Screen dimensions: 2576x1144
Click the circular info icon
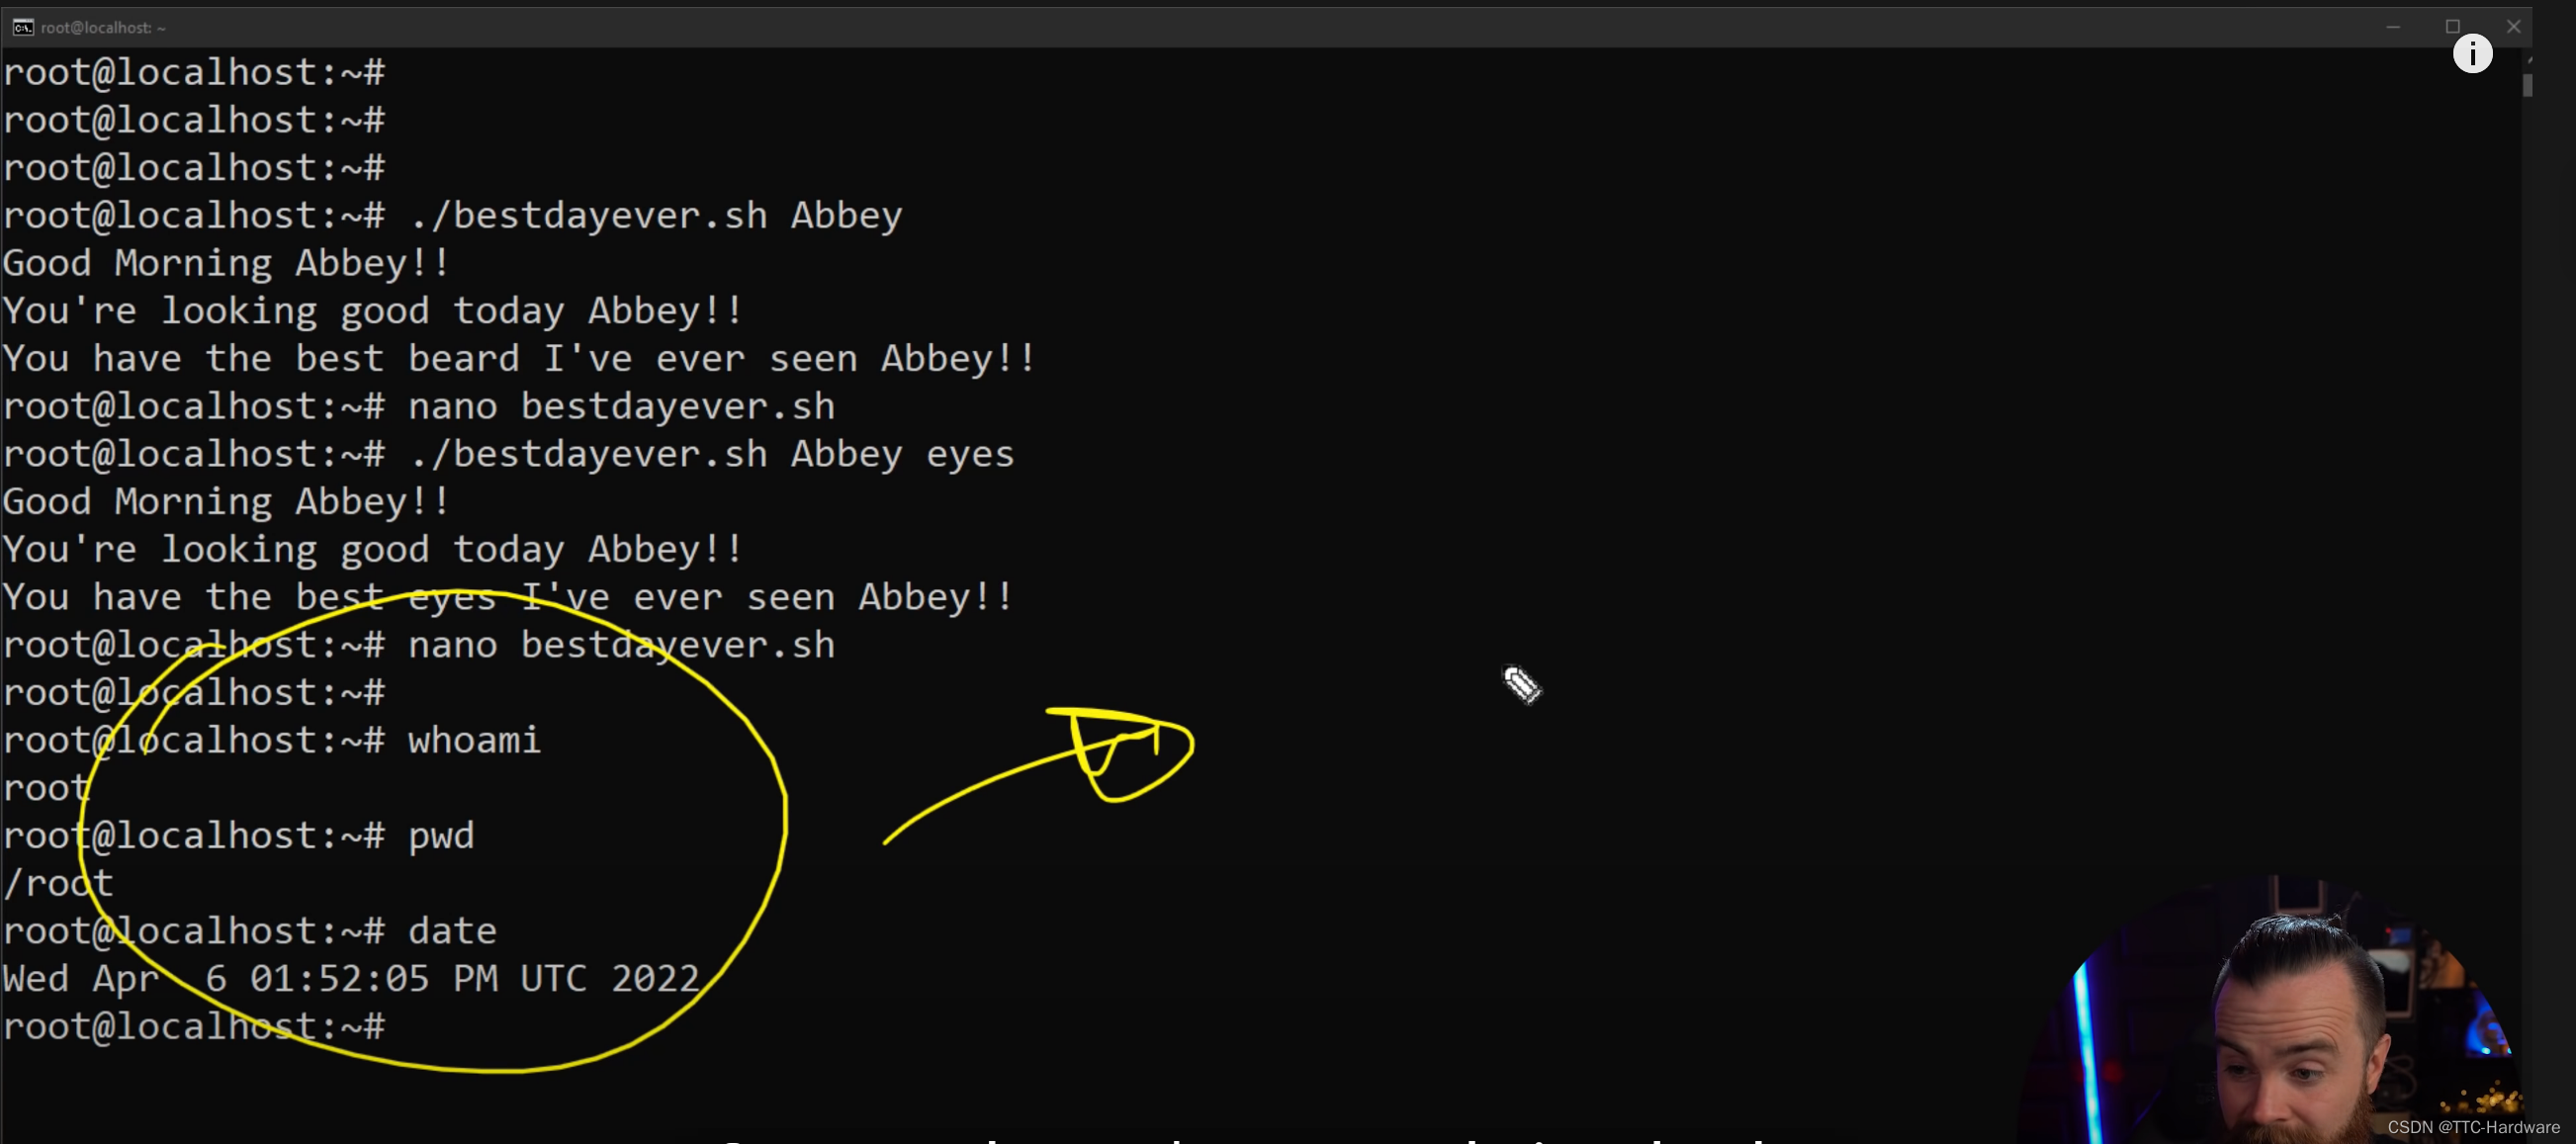click(x=2472, y=53)
